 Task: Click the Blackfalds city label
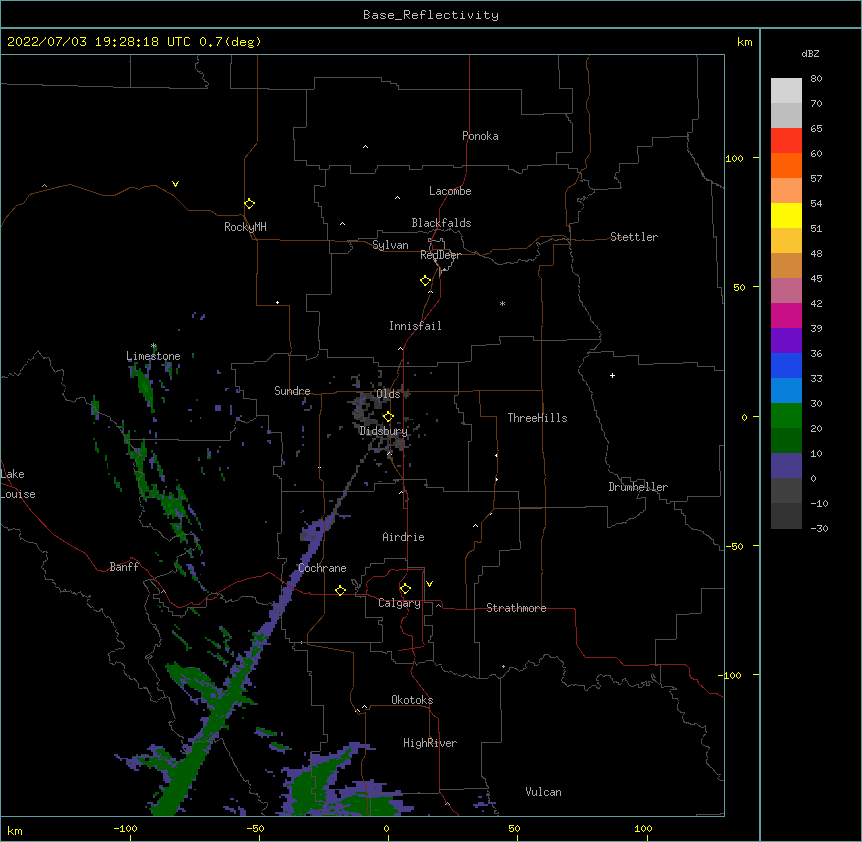pos(441,223)
